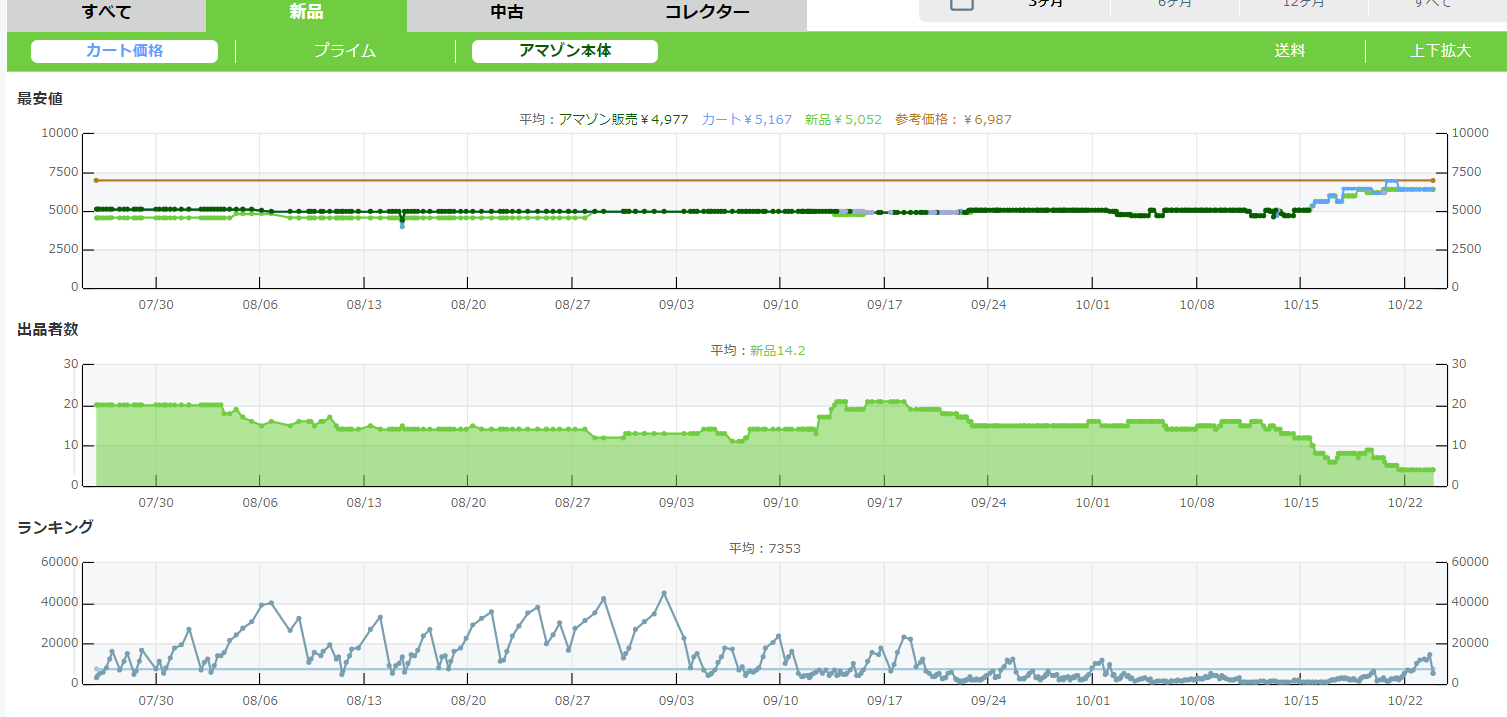
Task: Toggle the アマゾン本体 filter
Action: pyautogui.click(x=564, y=51)
